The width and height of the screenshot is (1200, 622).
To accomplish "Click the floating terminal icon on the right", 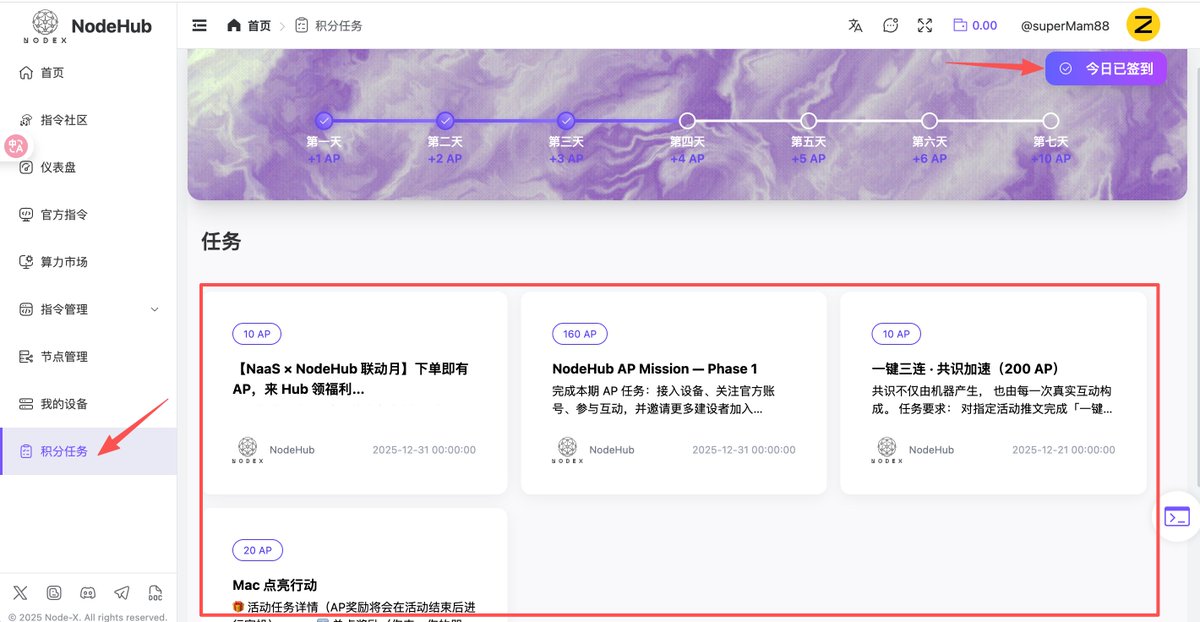I will pyautogui.click(x=1177, y=516).
